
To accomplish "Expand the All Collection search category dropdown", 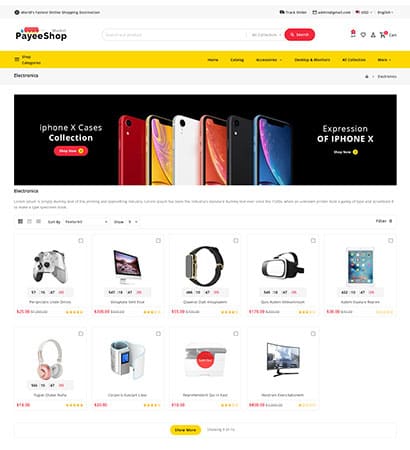I will pos(266,35).
